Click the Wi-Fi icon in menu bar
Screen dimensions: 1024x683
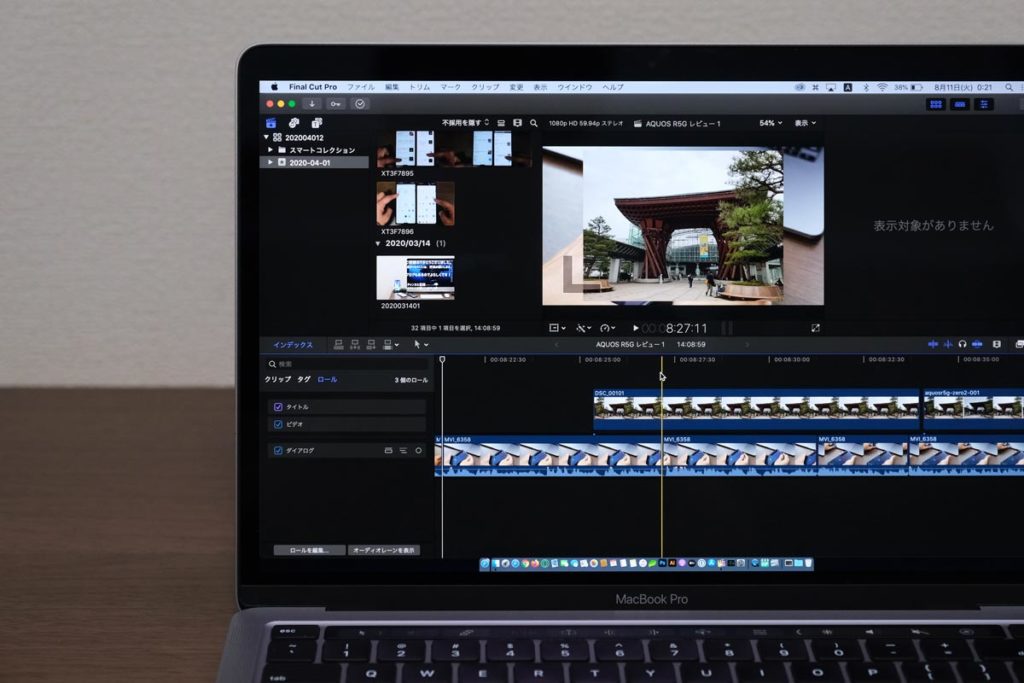tap(882, 87)
